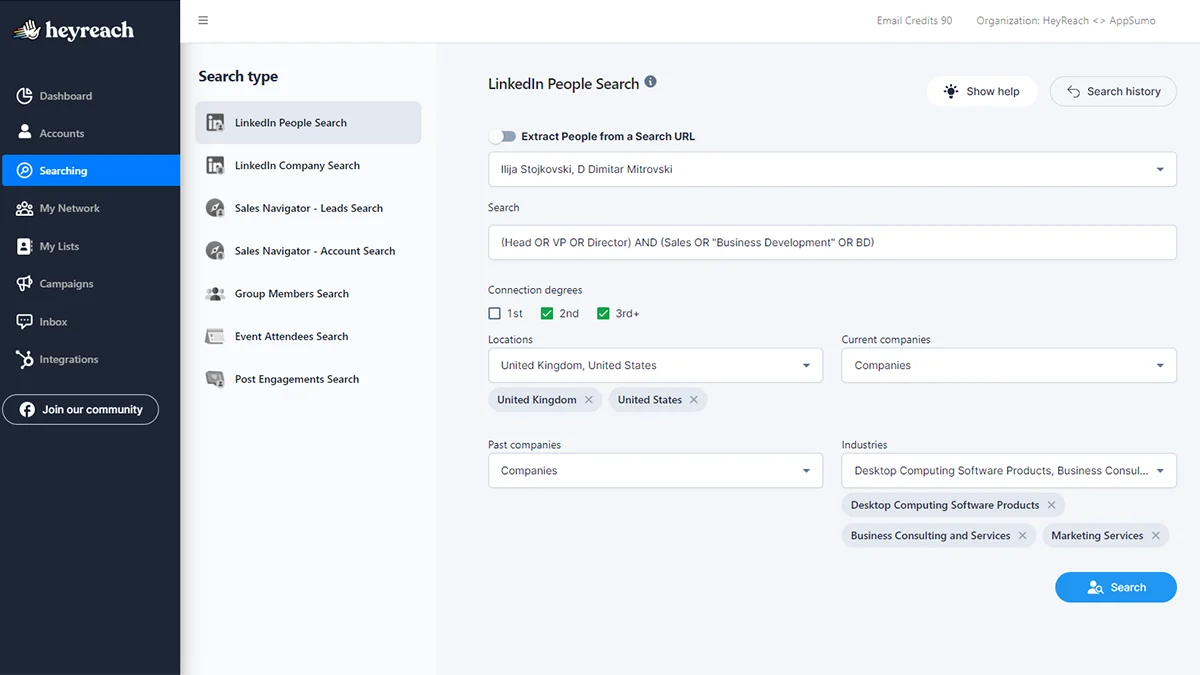The width and height of the screenshot is (1200, 675).
Task: Click the heyreach logo
Action: click(x=73, y=30)
